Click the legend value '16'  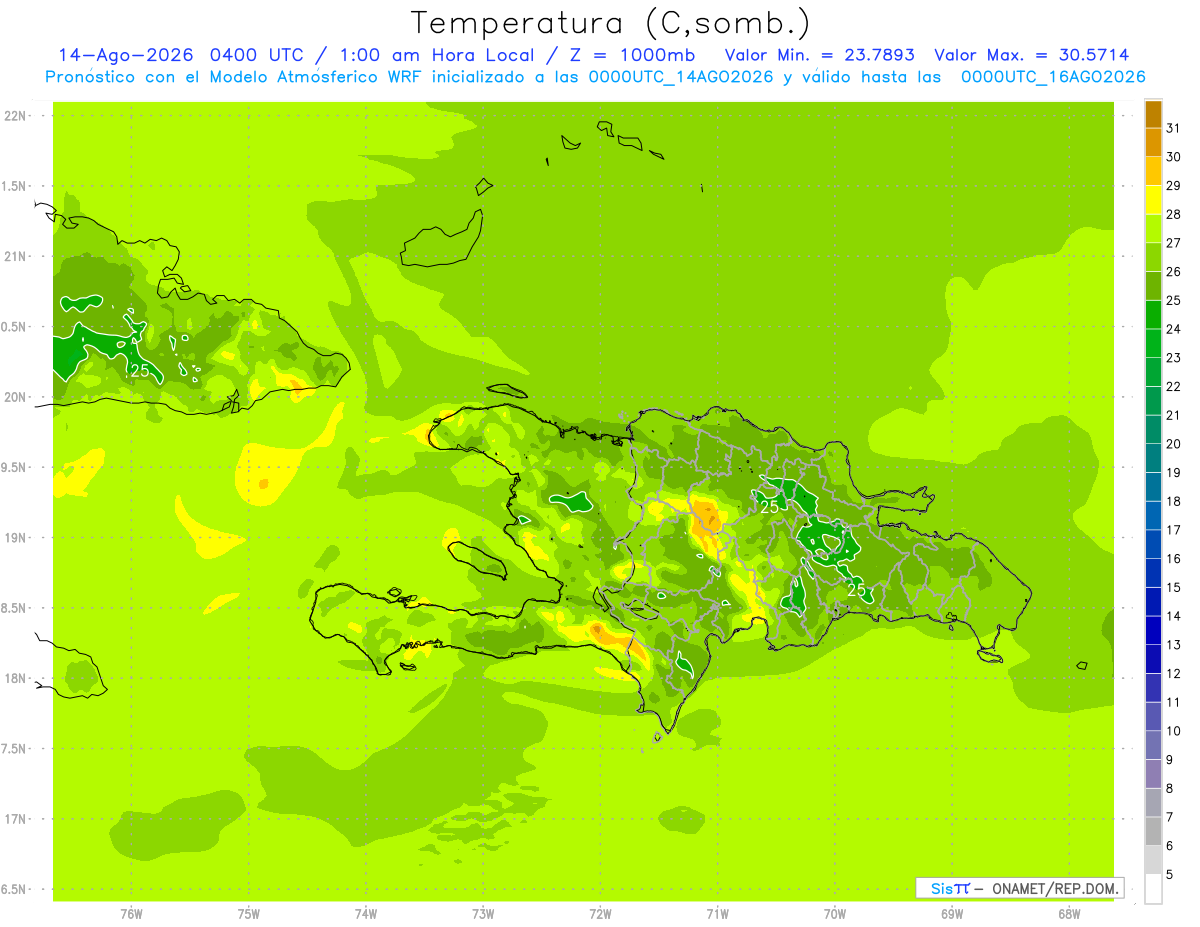1174,559
